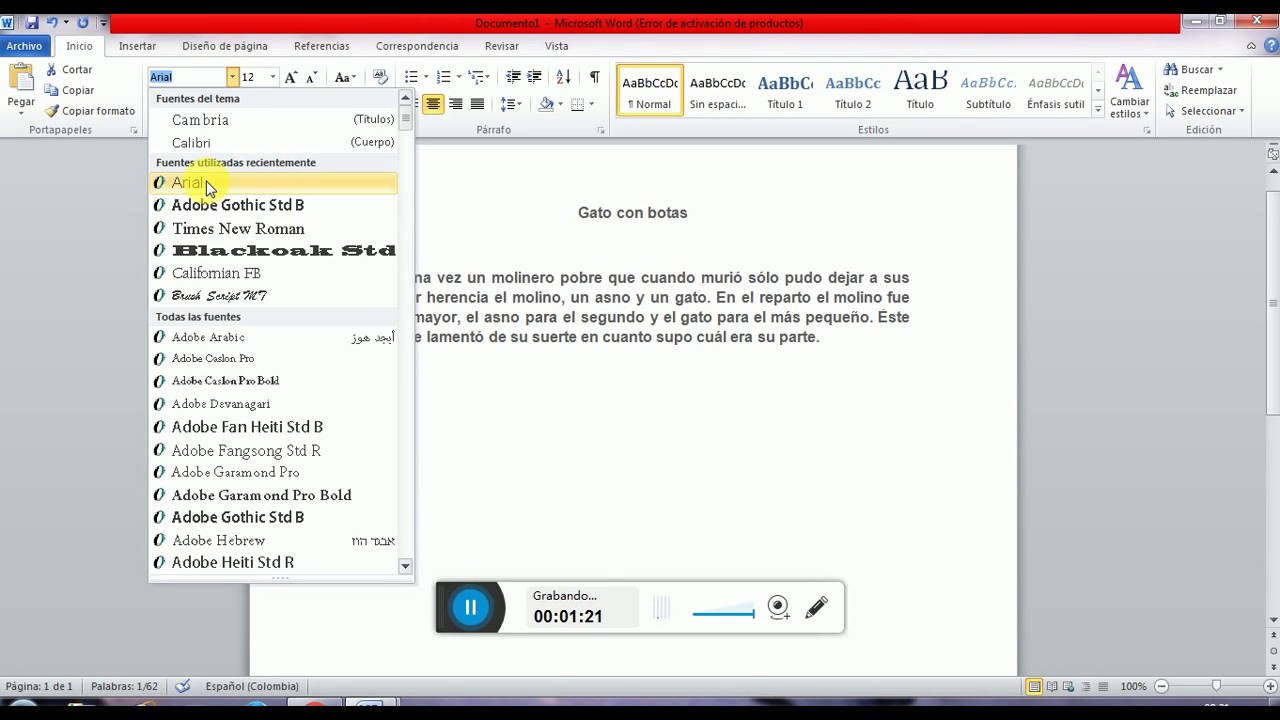This screenshot has width=1280, height=720.
Task: Click the increase indent icon
Action: 534,77
